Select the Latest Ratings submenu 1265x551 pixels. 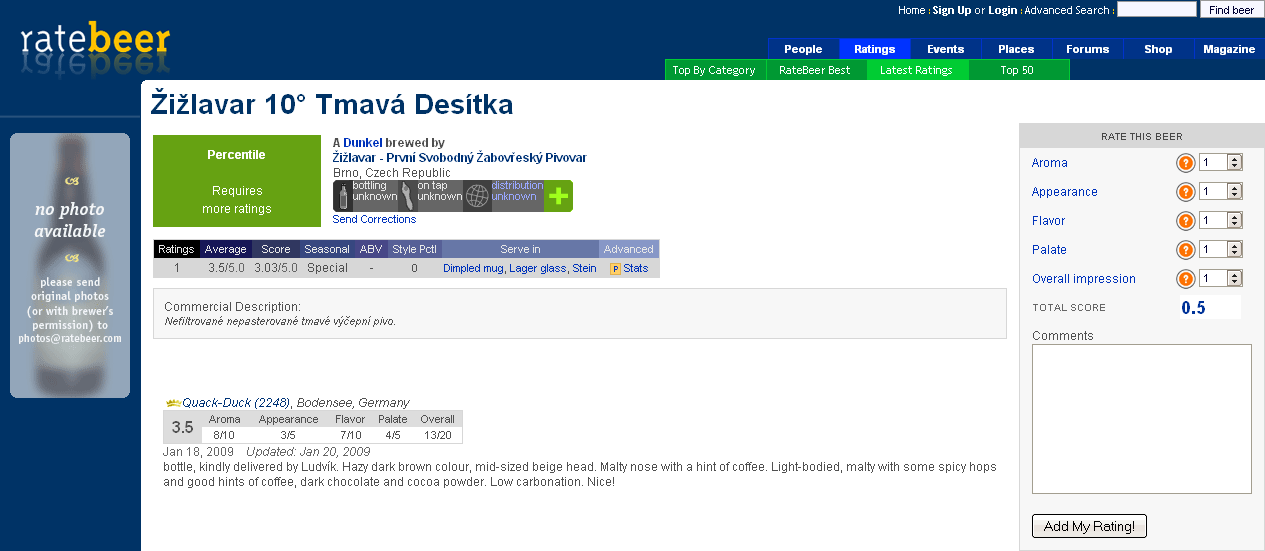[x=917, y=70]
